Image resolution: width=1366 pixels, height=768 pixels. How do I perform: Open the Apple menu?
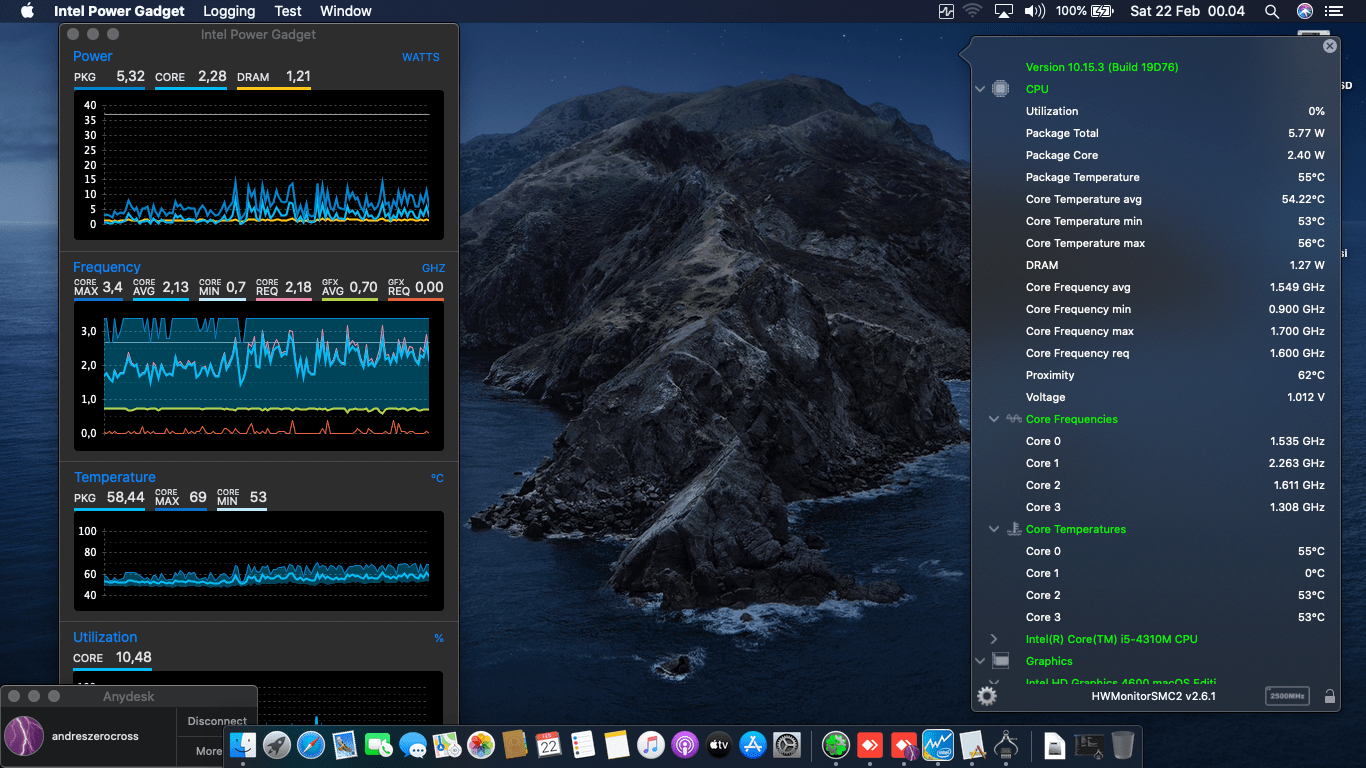[x=27, y=11]
